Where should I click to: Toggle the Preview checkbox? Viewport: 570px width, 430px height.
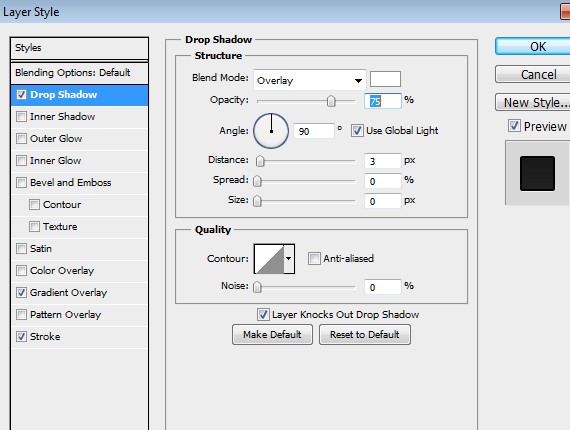tap(514, 126)
